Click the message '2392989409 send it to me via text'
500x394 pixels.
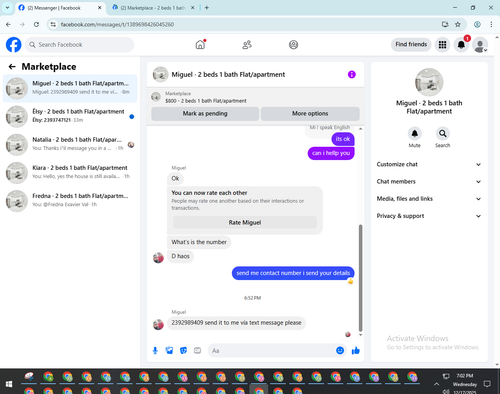point(236,323)
